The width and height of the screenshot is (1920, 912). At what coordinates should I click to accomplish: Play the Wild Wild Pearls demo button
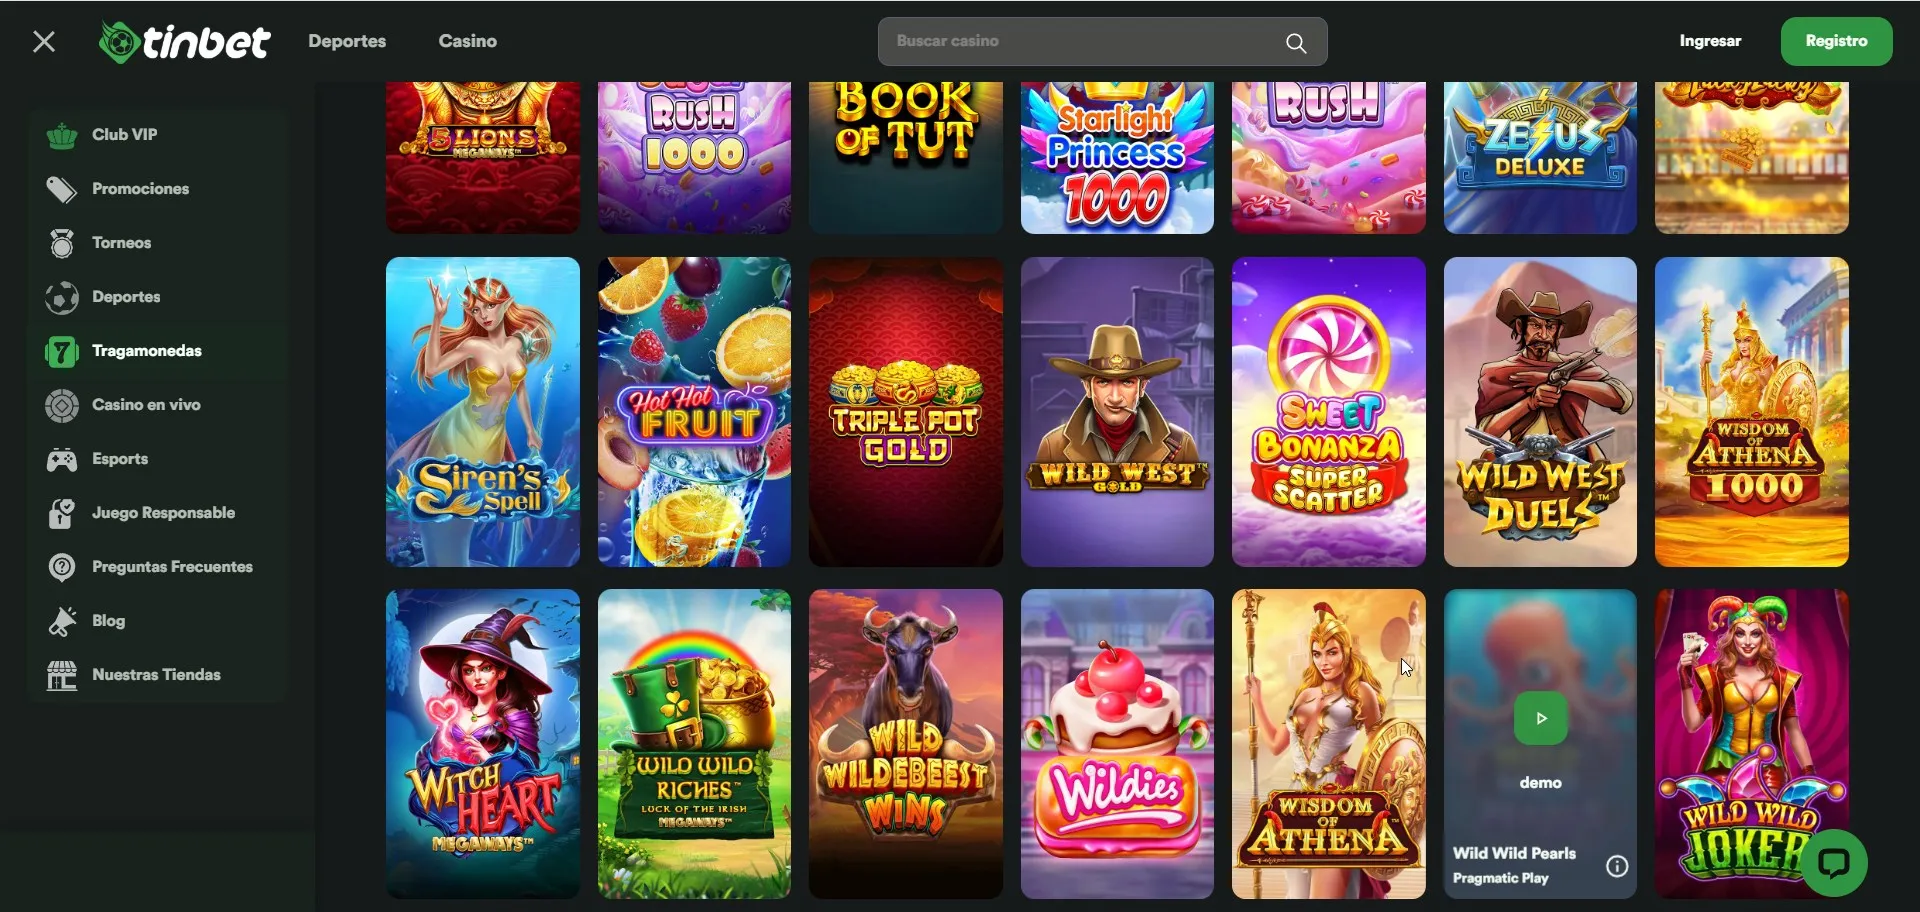[1541, 718]
